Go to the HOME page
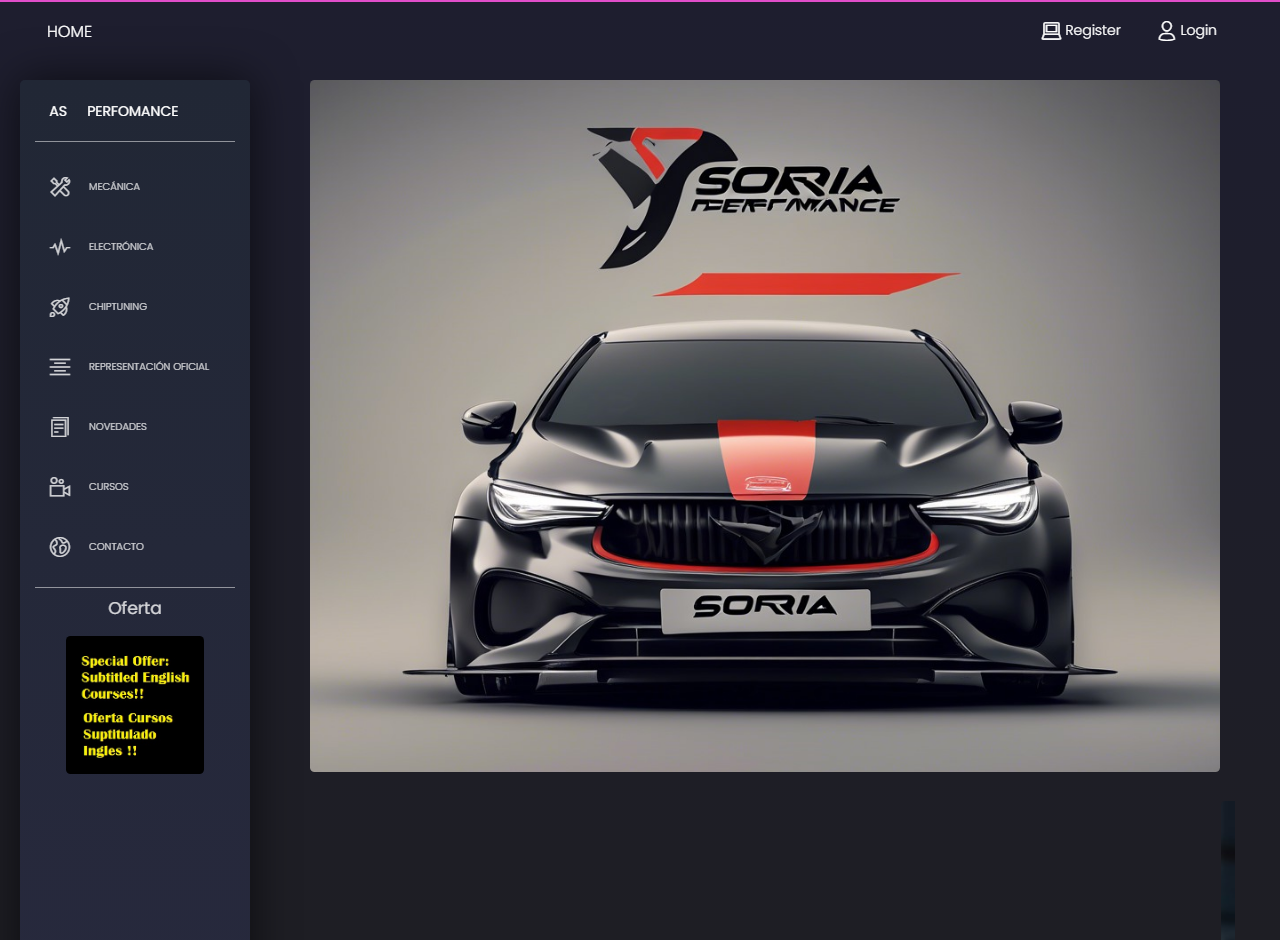 (x=69, y=32)
